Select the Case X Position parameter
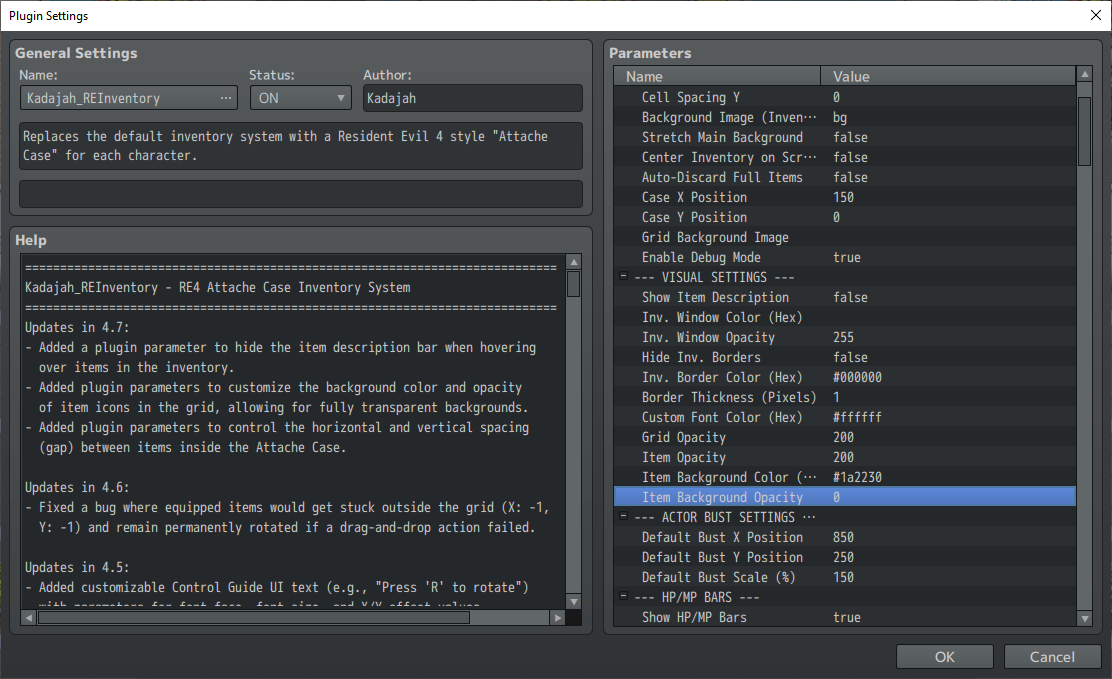 845,197
